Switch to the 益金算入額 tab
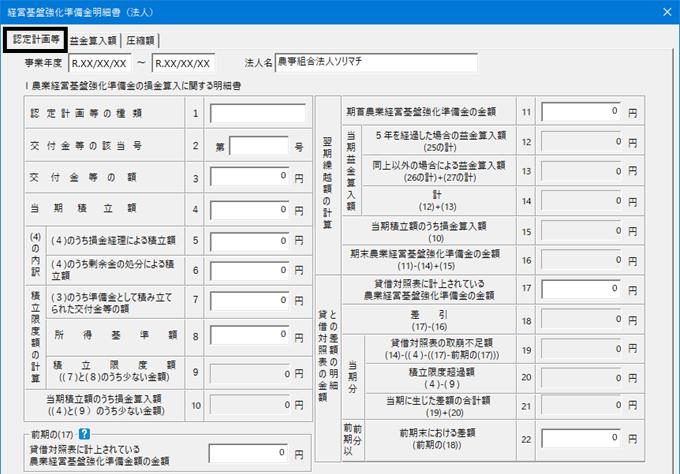 tap(93, 40)
